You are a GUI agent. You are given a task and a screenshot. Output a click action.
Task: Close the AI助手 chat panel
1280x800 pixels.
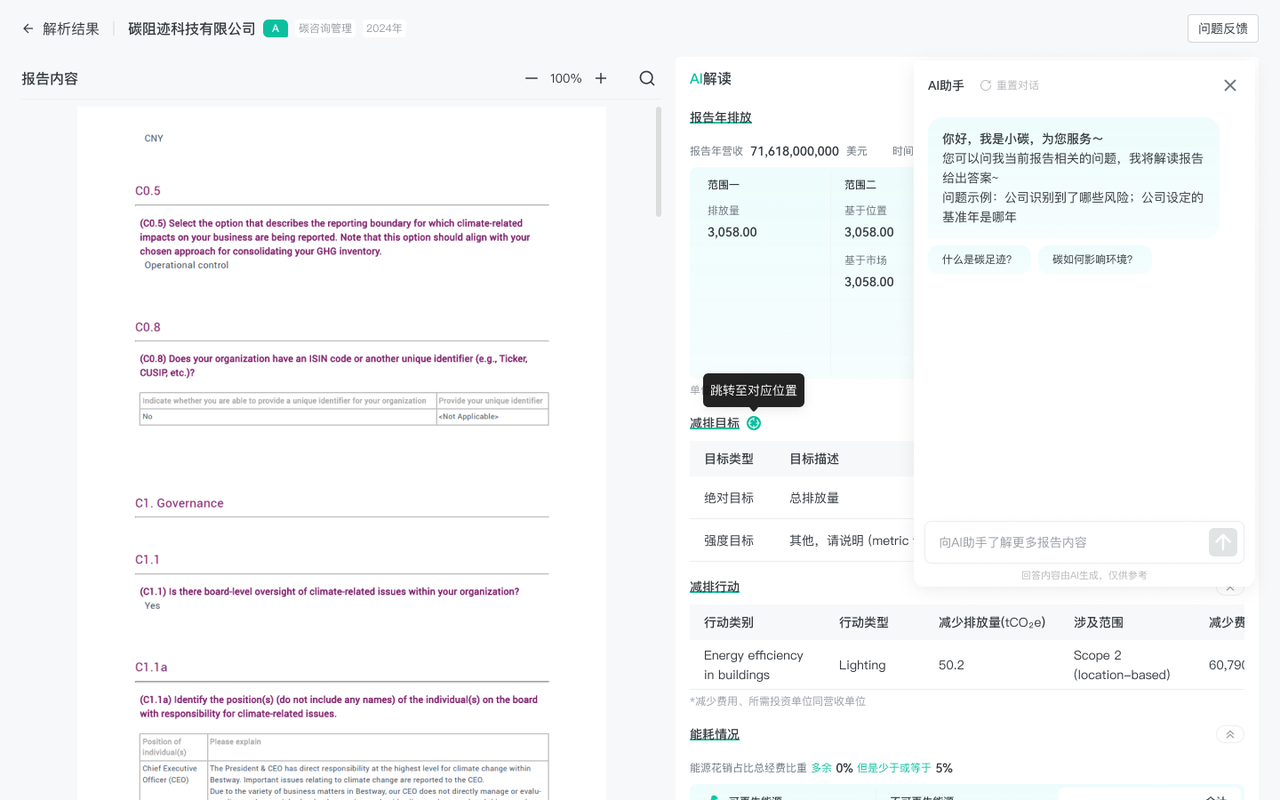tap(1230, 86)
